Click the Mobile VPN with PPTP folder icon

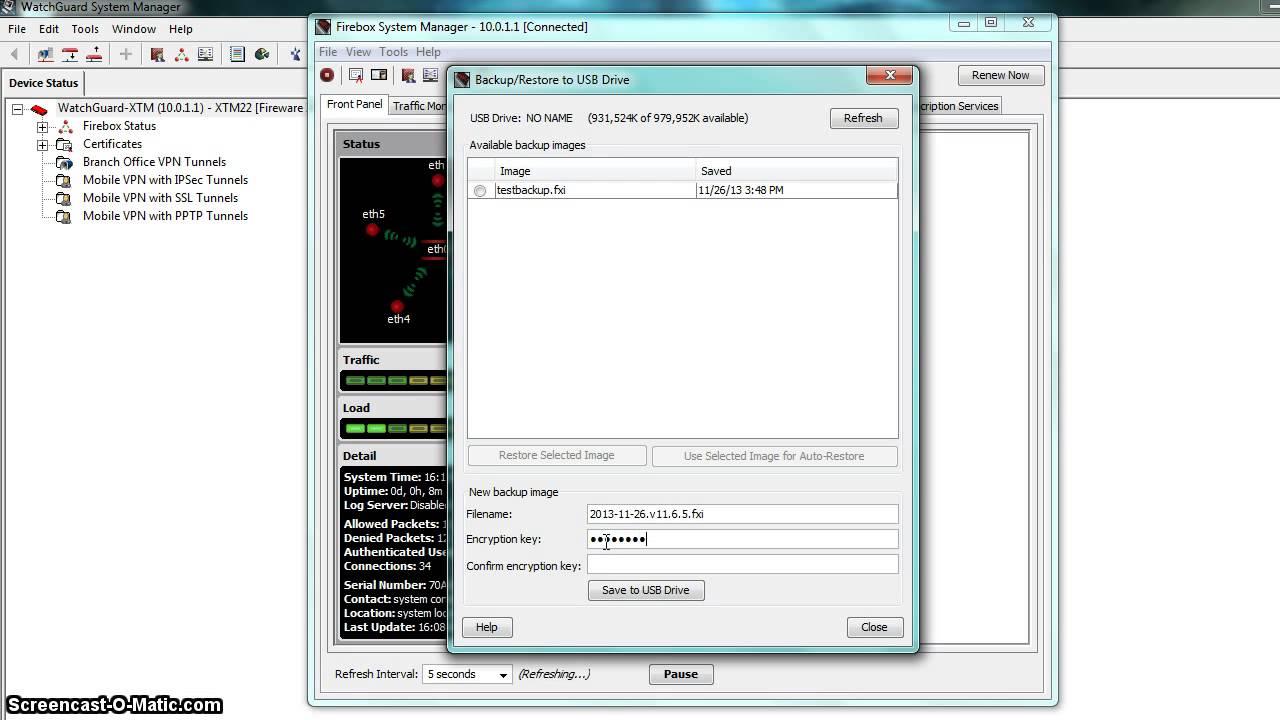pos(64,216)
